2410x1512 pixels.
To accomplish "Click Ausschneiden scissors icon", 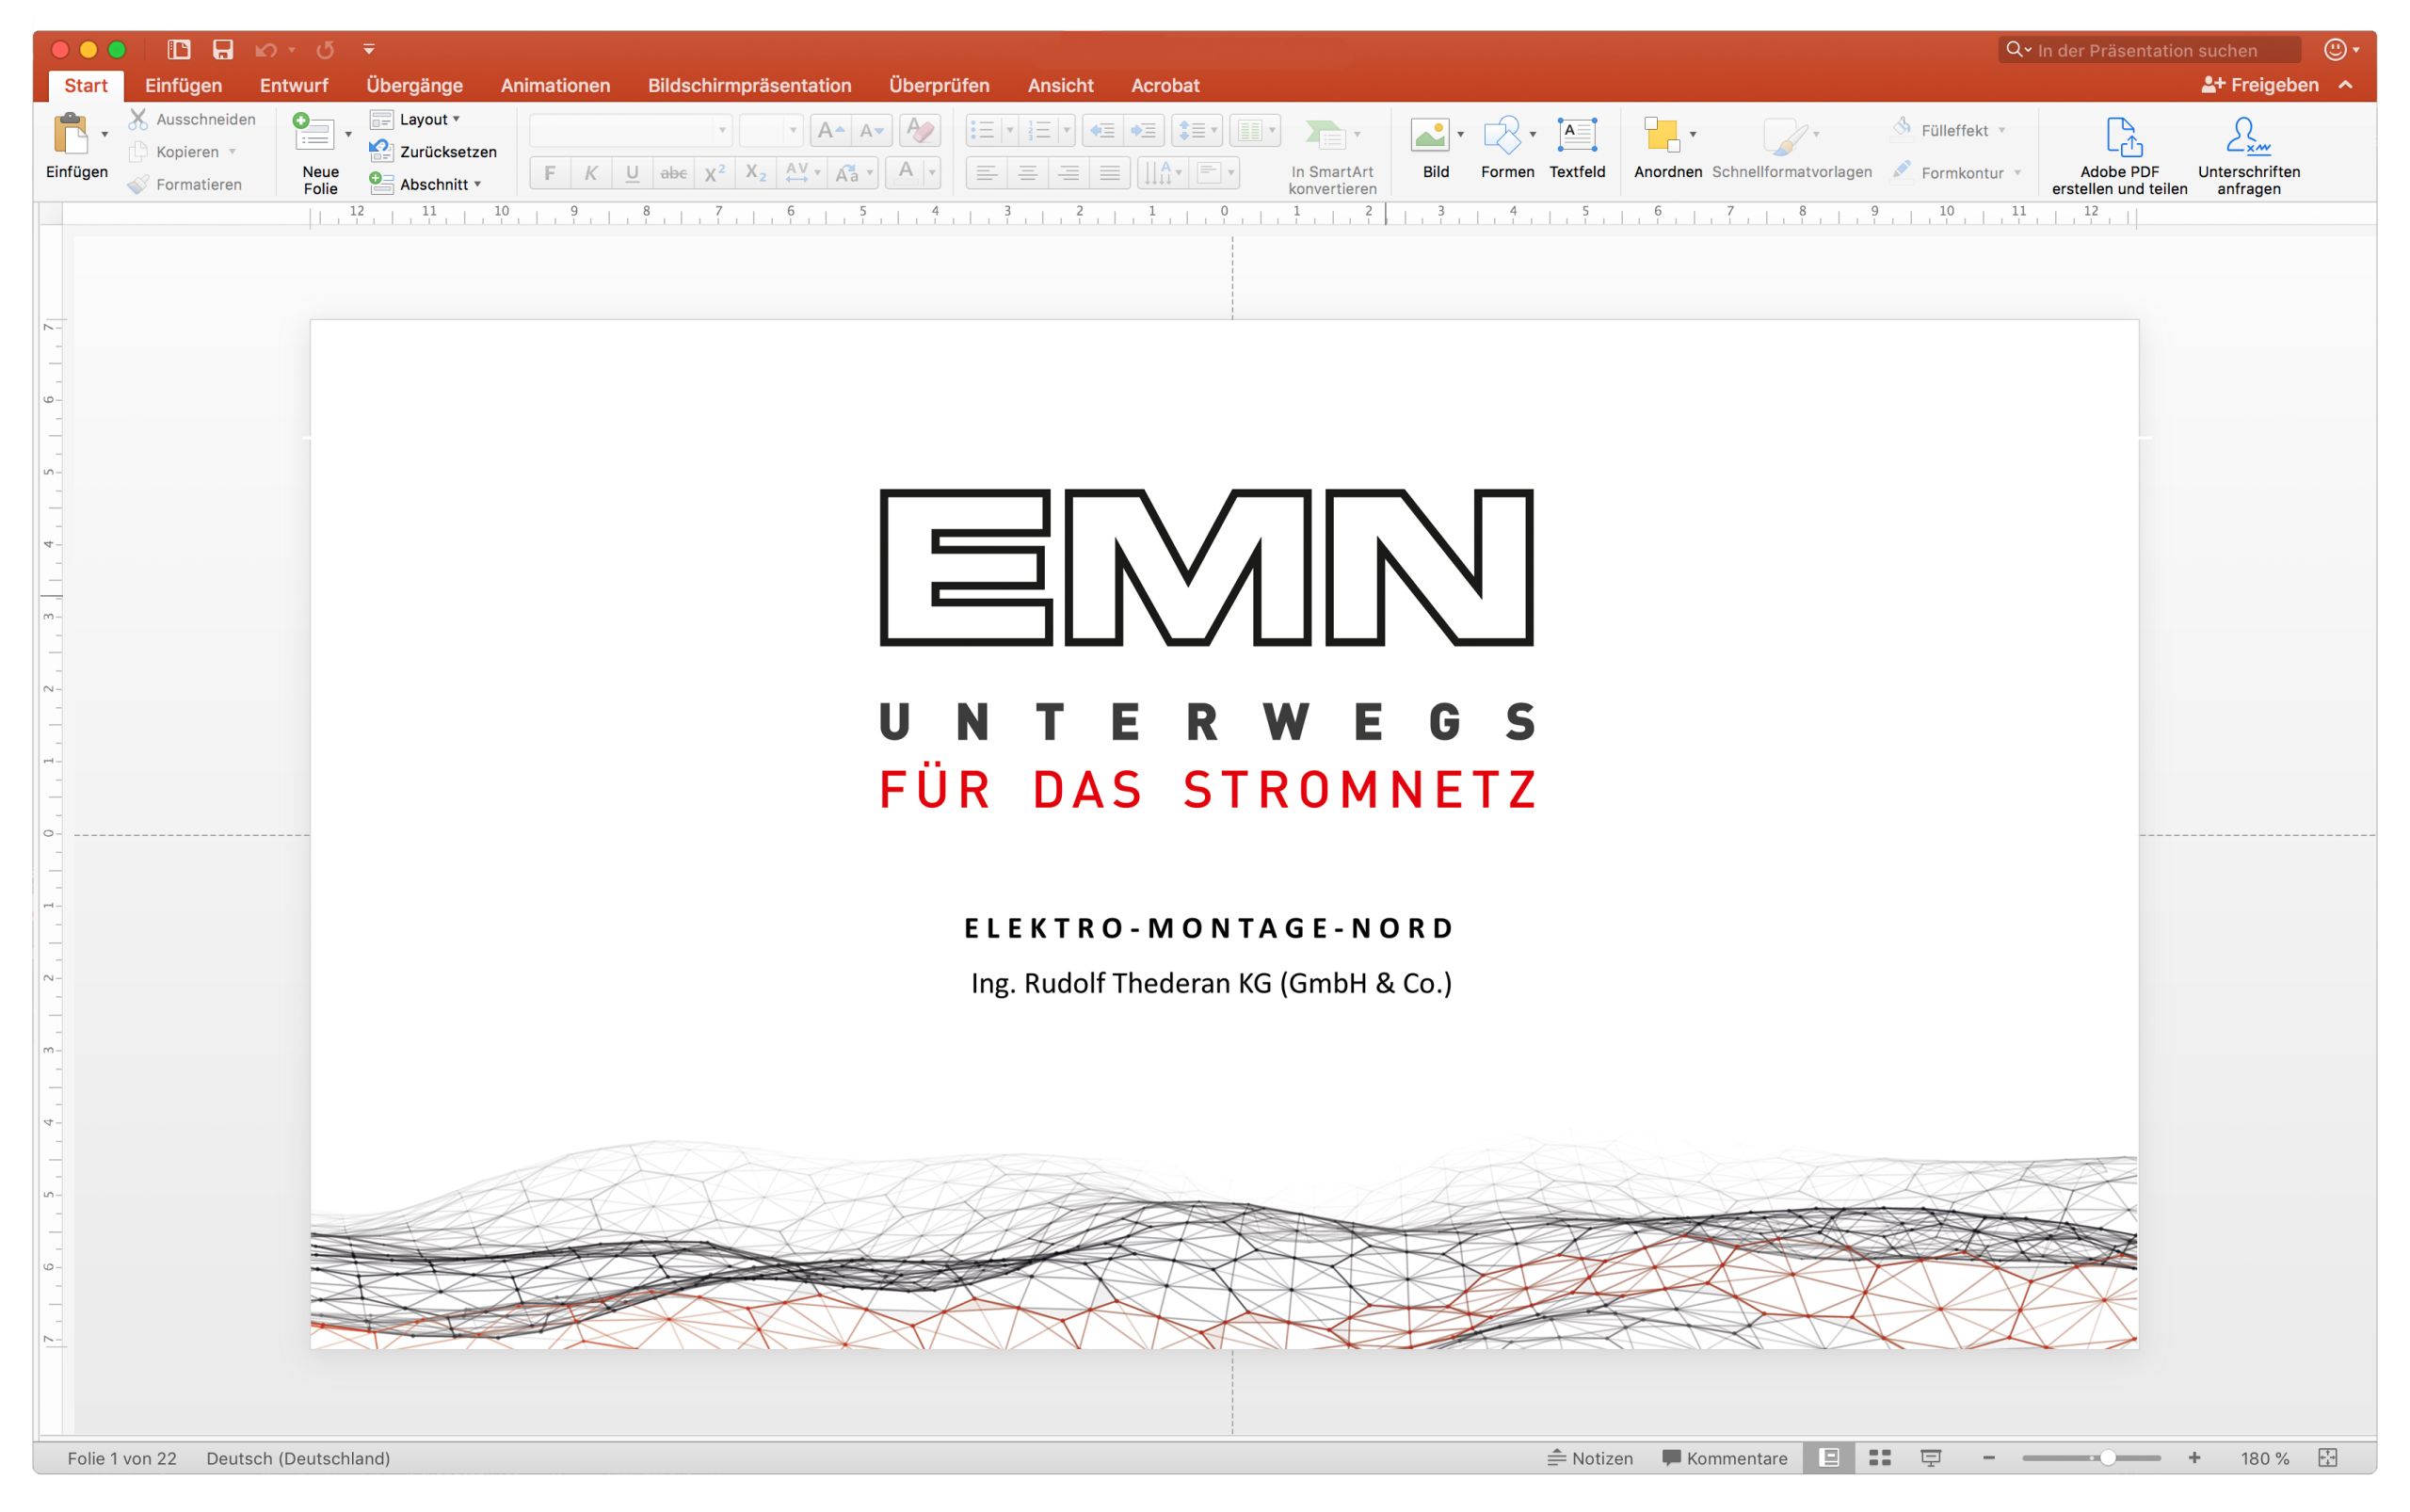I will coord(138,119).
